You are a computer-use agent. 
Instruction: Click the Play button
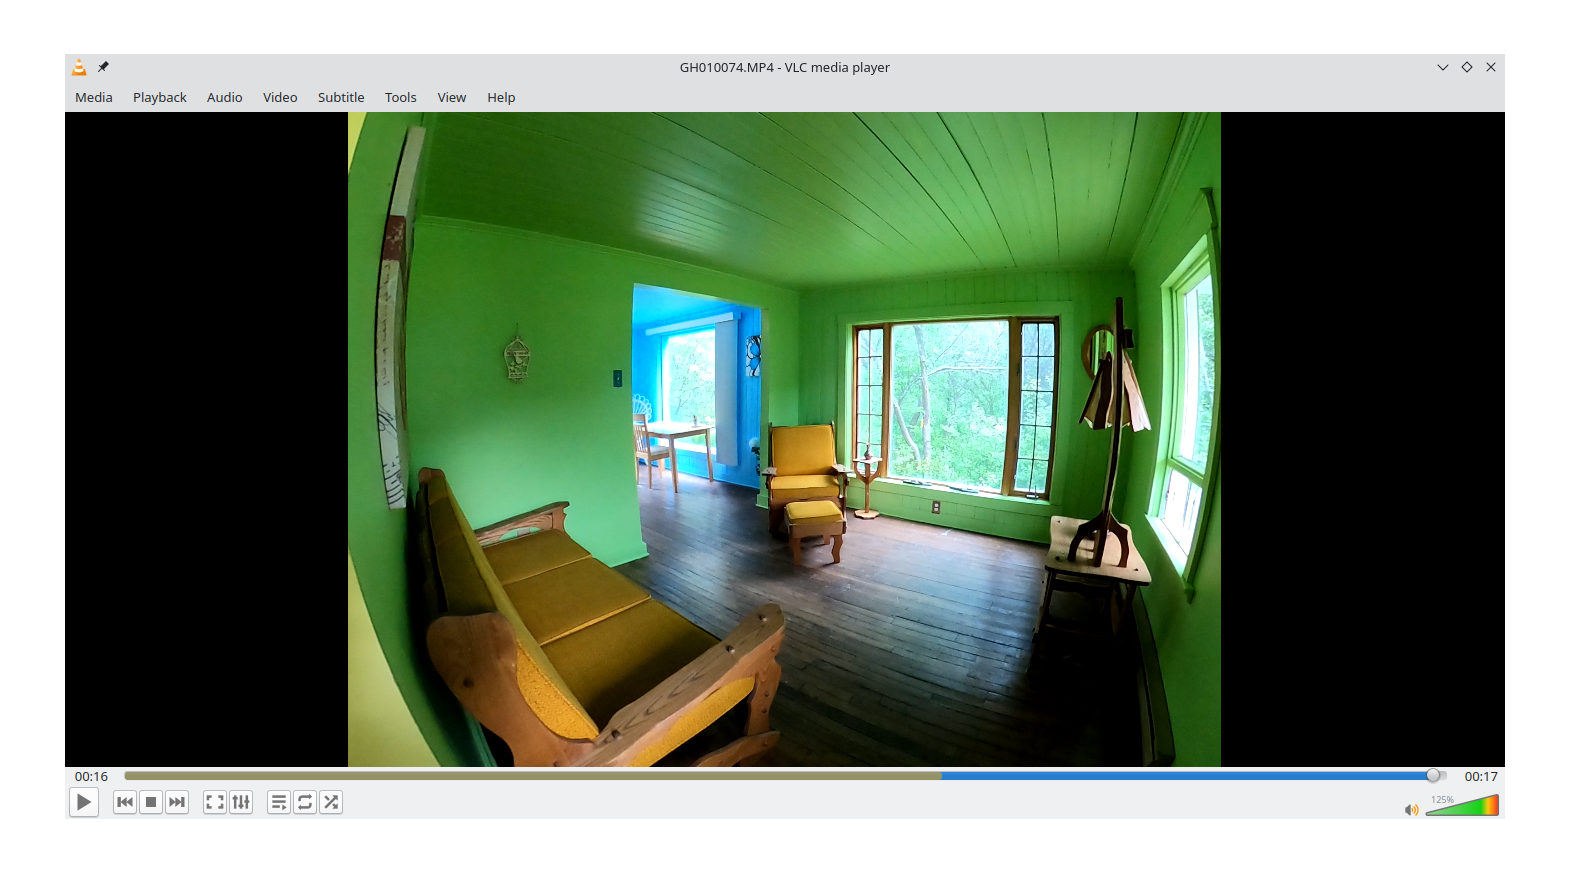[x=84, y=802]
